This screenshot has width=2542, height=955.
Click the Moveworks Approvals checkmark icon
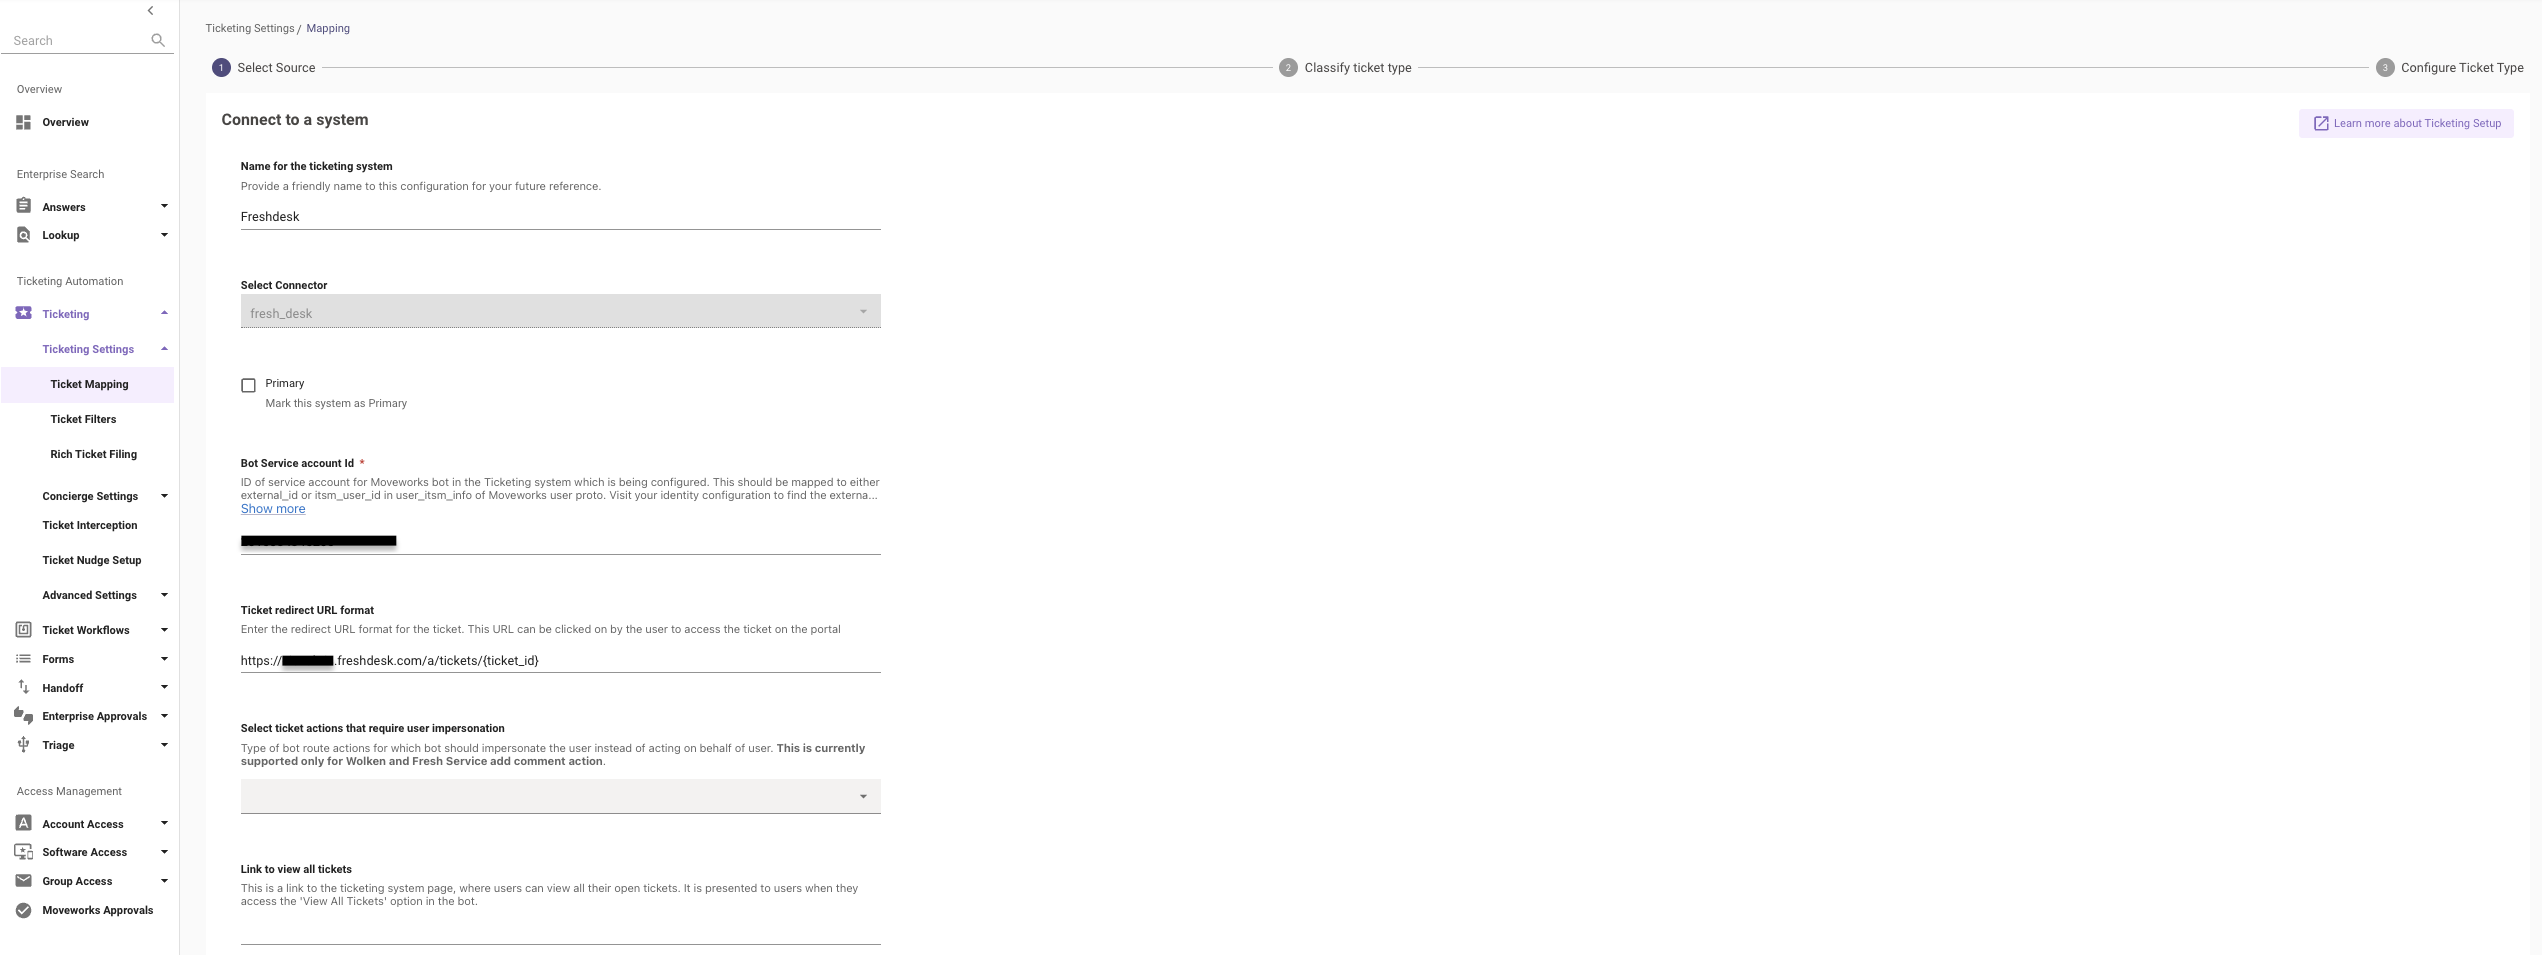23,910
